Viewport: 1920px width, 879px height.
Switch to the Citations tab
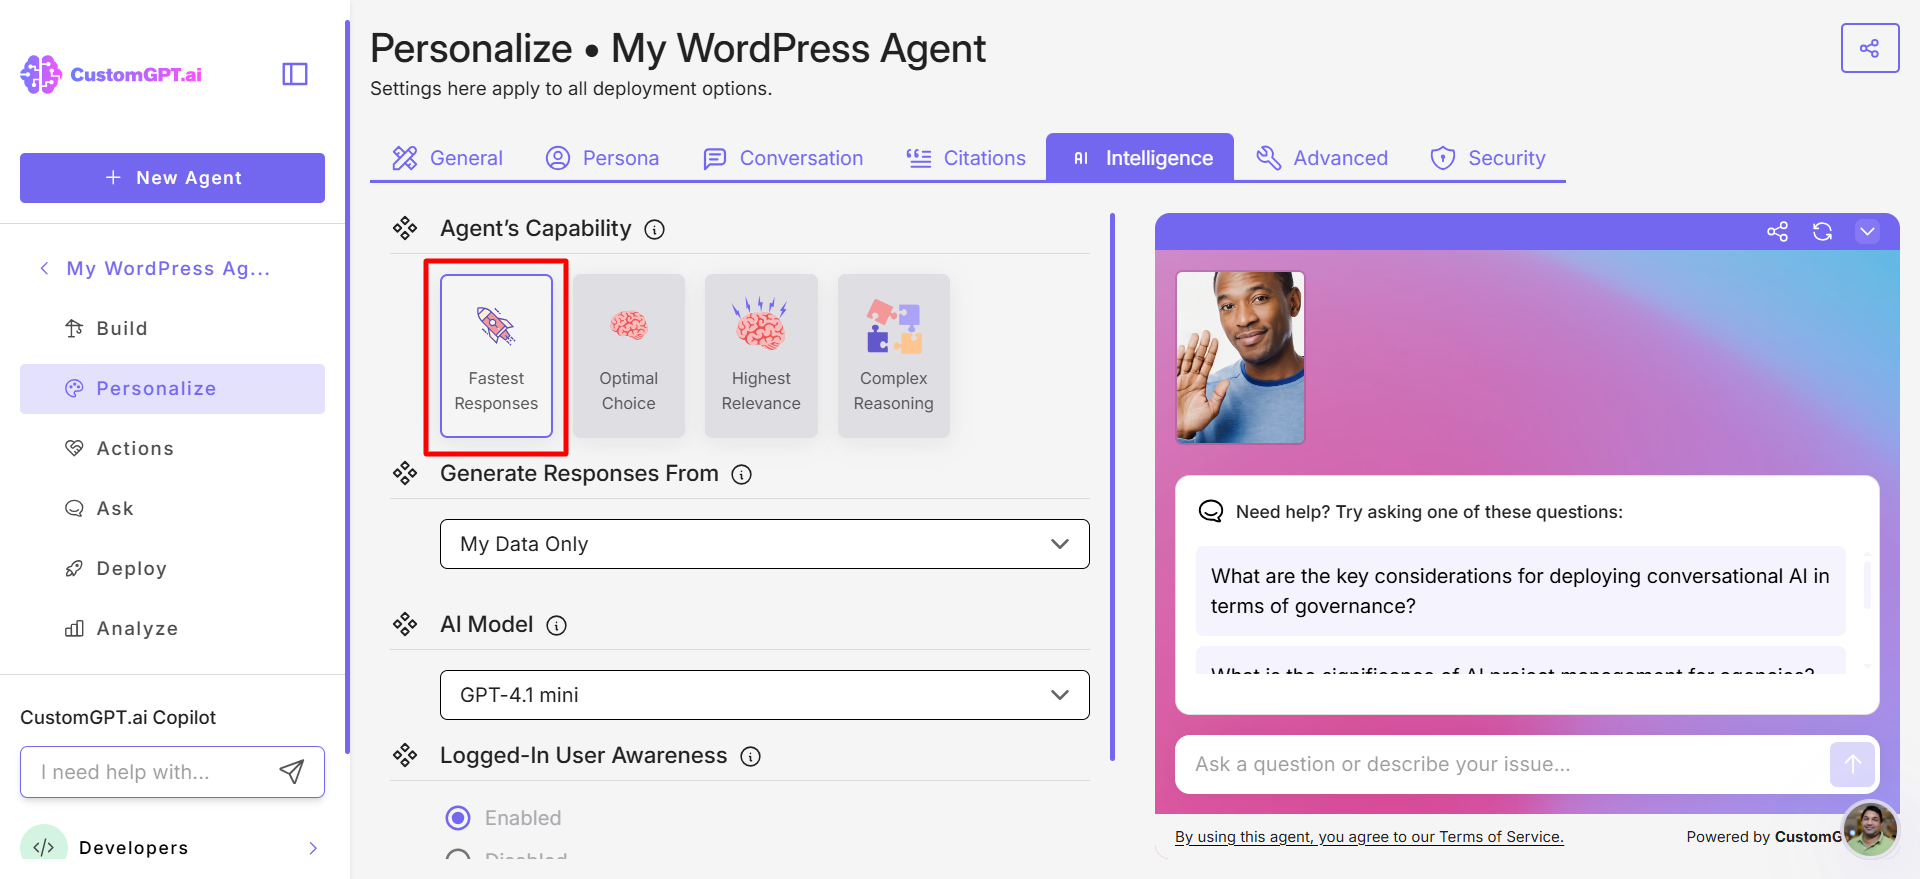(966, 158)
